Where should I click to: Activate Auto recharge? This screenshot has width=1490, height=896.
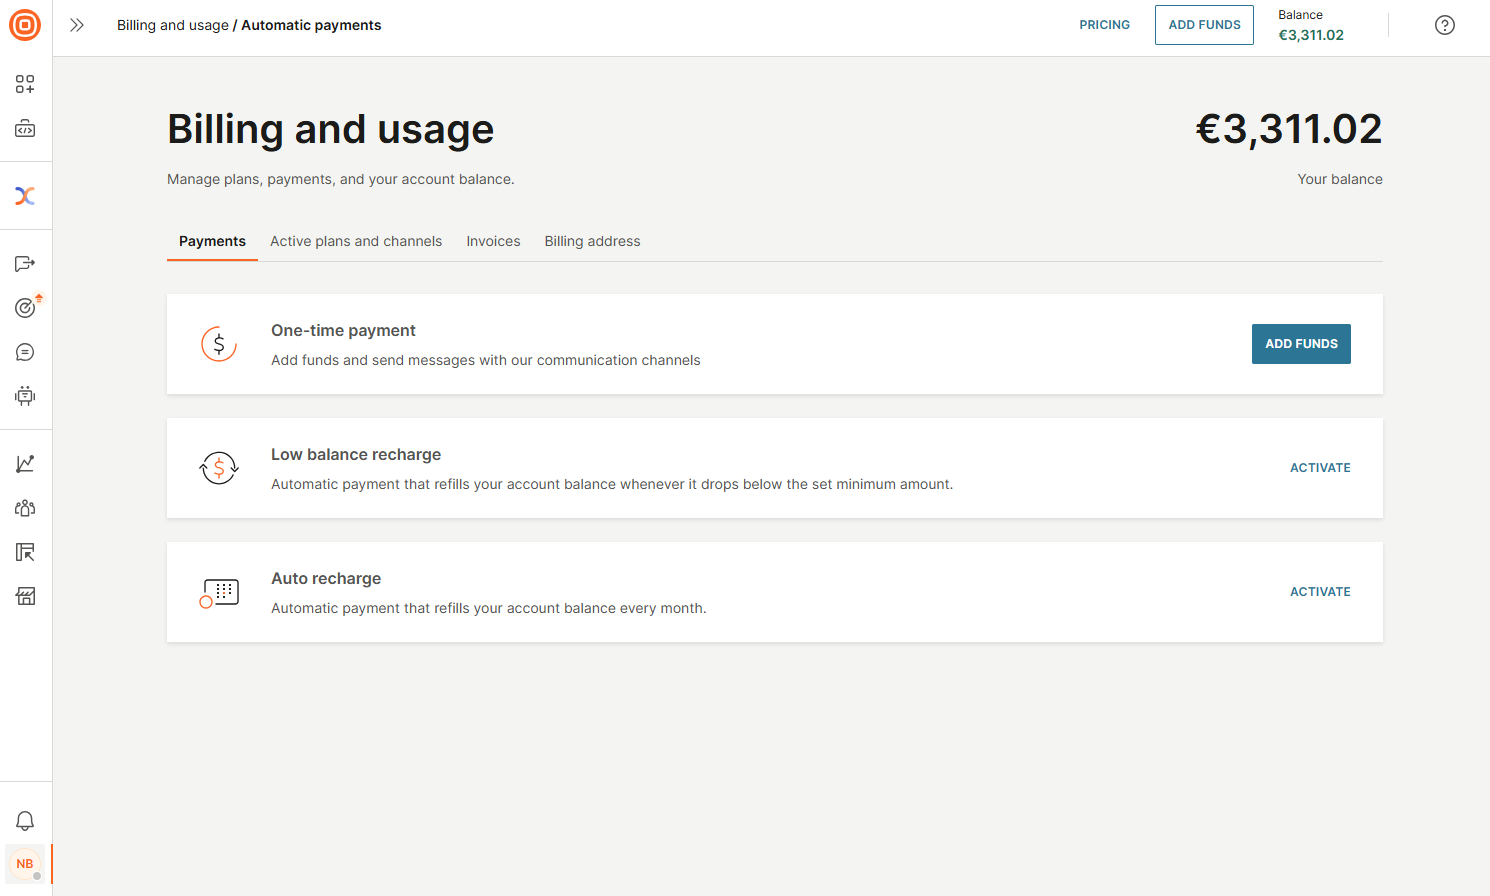pyautogui.click(x=1320, y=592)
